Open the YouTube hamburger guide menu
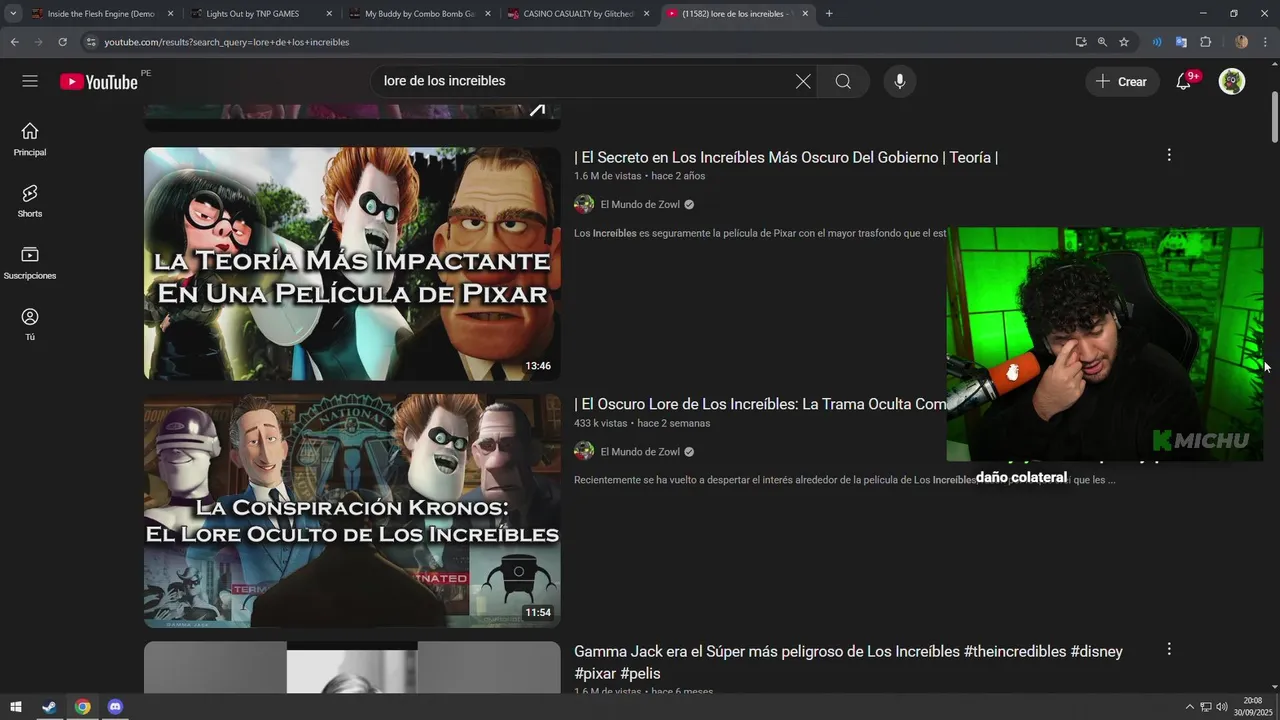Image resolution: width=1280 pixels, height=720 pixels. tap(30, 81)
